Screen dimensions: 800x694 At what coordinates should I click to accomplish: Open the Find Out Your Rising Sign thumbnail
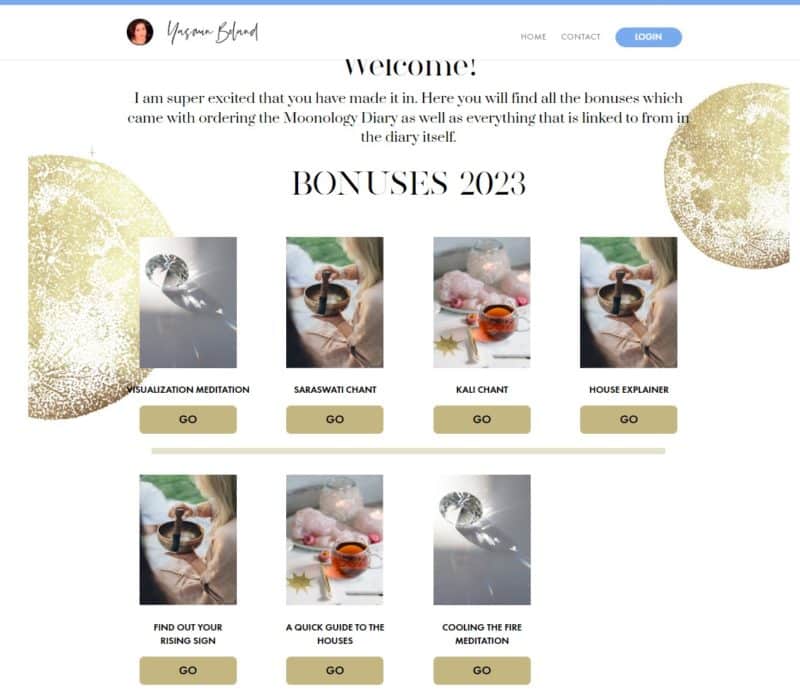point(188,540)
